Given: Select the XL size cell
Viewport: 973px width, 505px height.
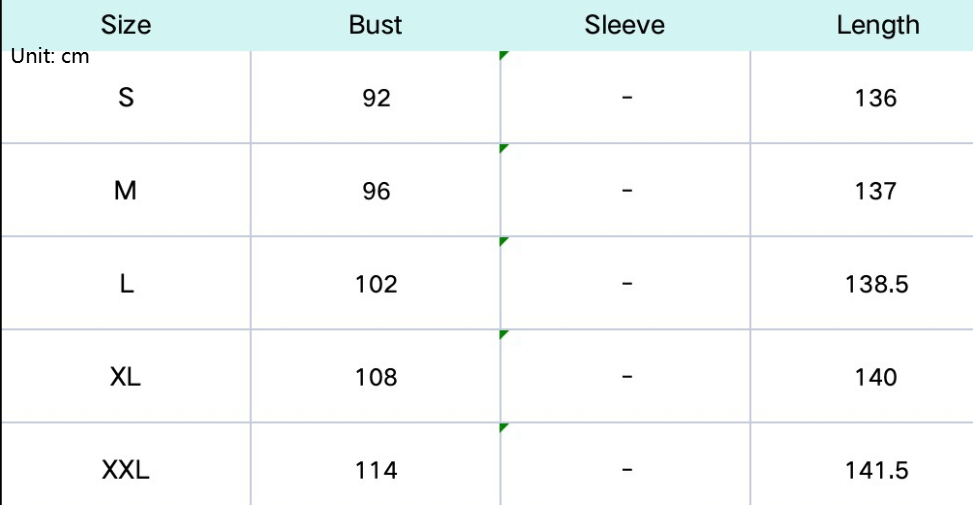Looking at the screenshot, I should pyautogui.click(x=126, y=377).
